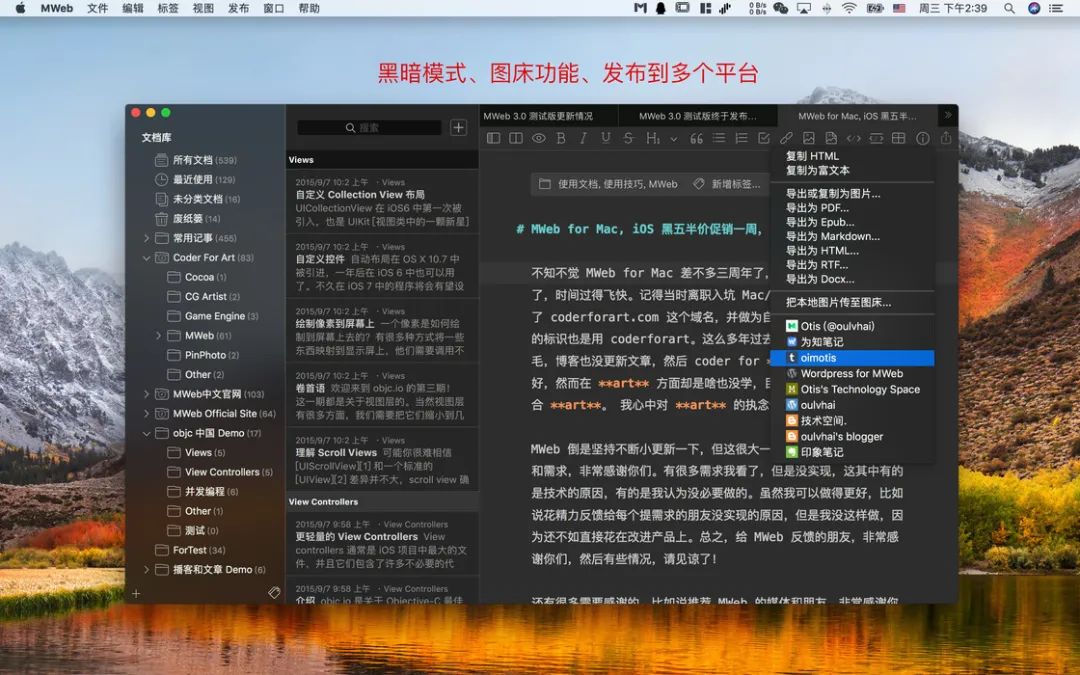1080x675 pixels.
Task: Toggle the preview eye icon
Action: (539, 138)
